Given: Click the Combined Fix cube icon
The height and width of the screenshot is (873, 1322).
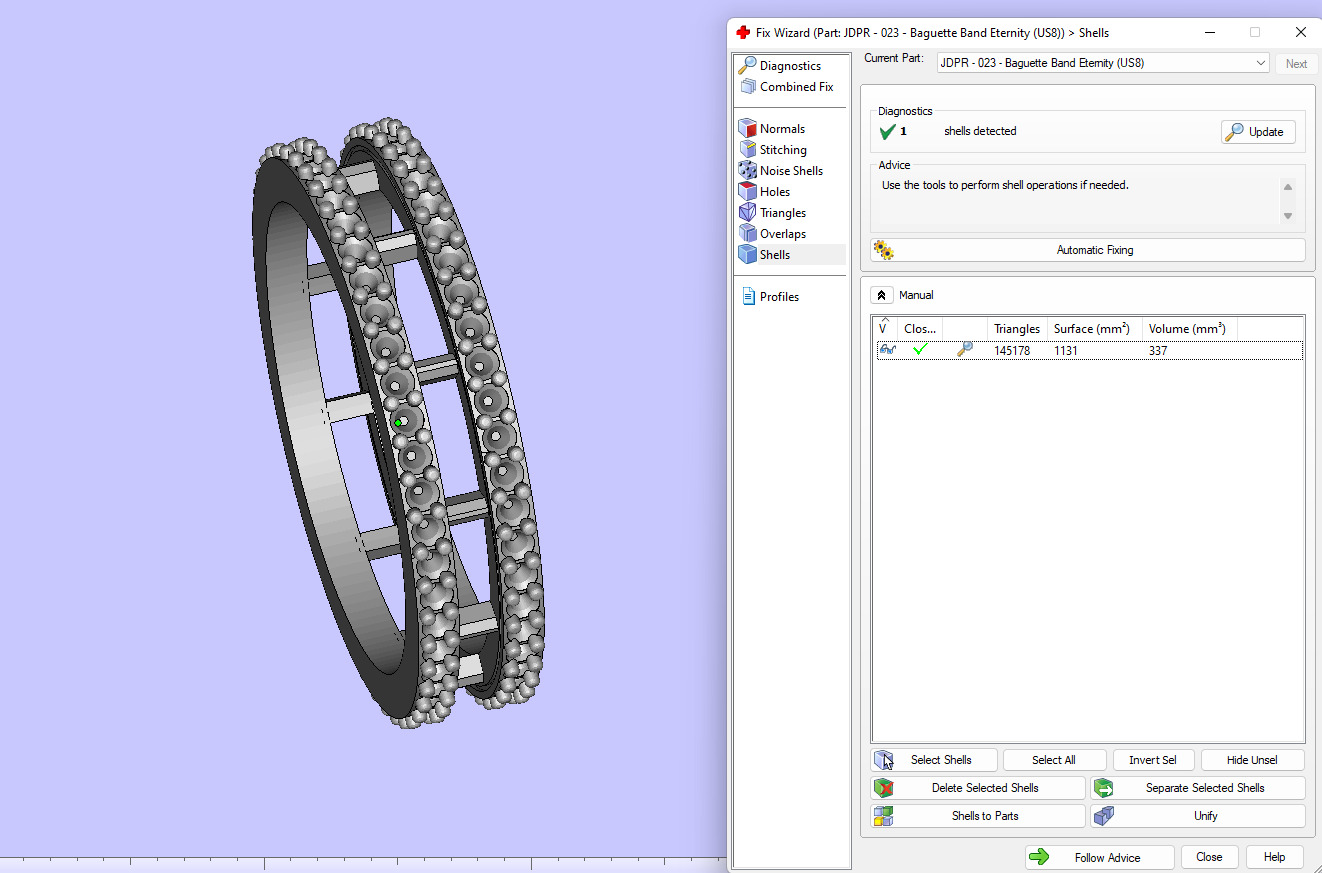Looking at the screenshot, I should [747, 87].
